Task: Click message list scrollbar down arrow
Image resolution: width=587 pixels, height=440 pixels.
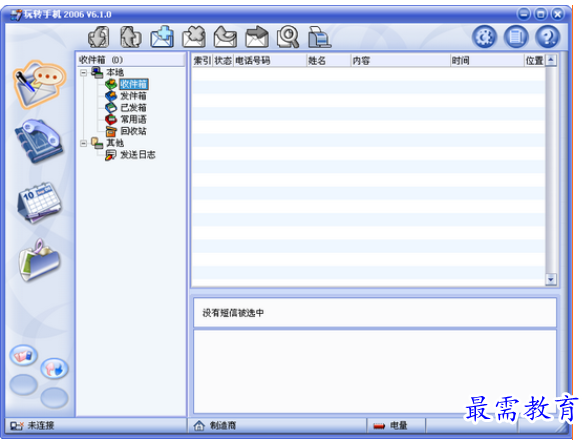Action: tap(551, 279)
